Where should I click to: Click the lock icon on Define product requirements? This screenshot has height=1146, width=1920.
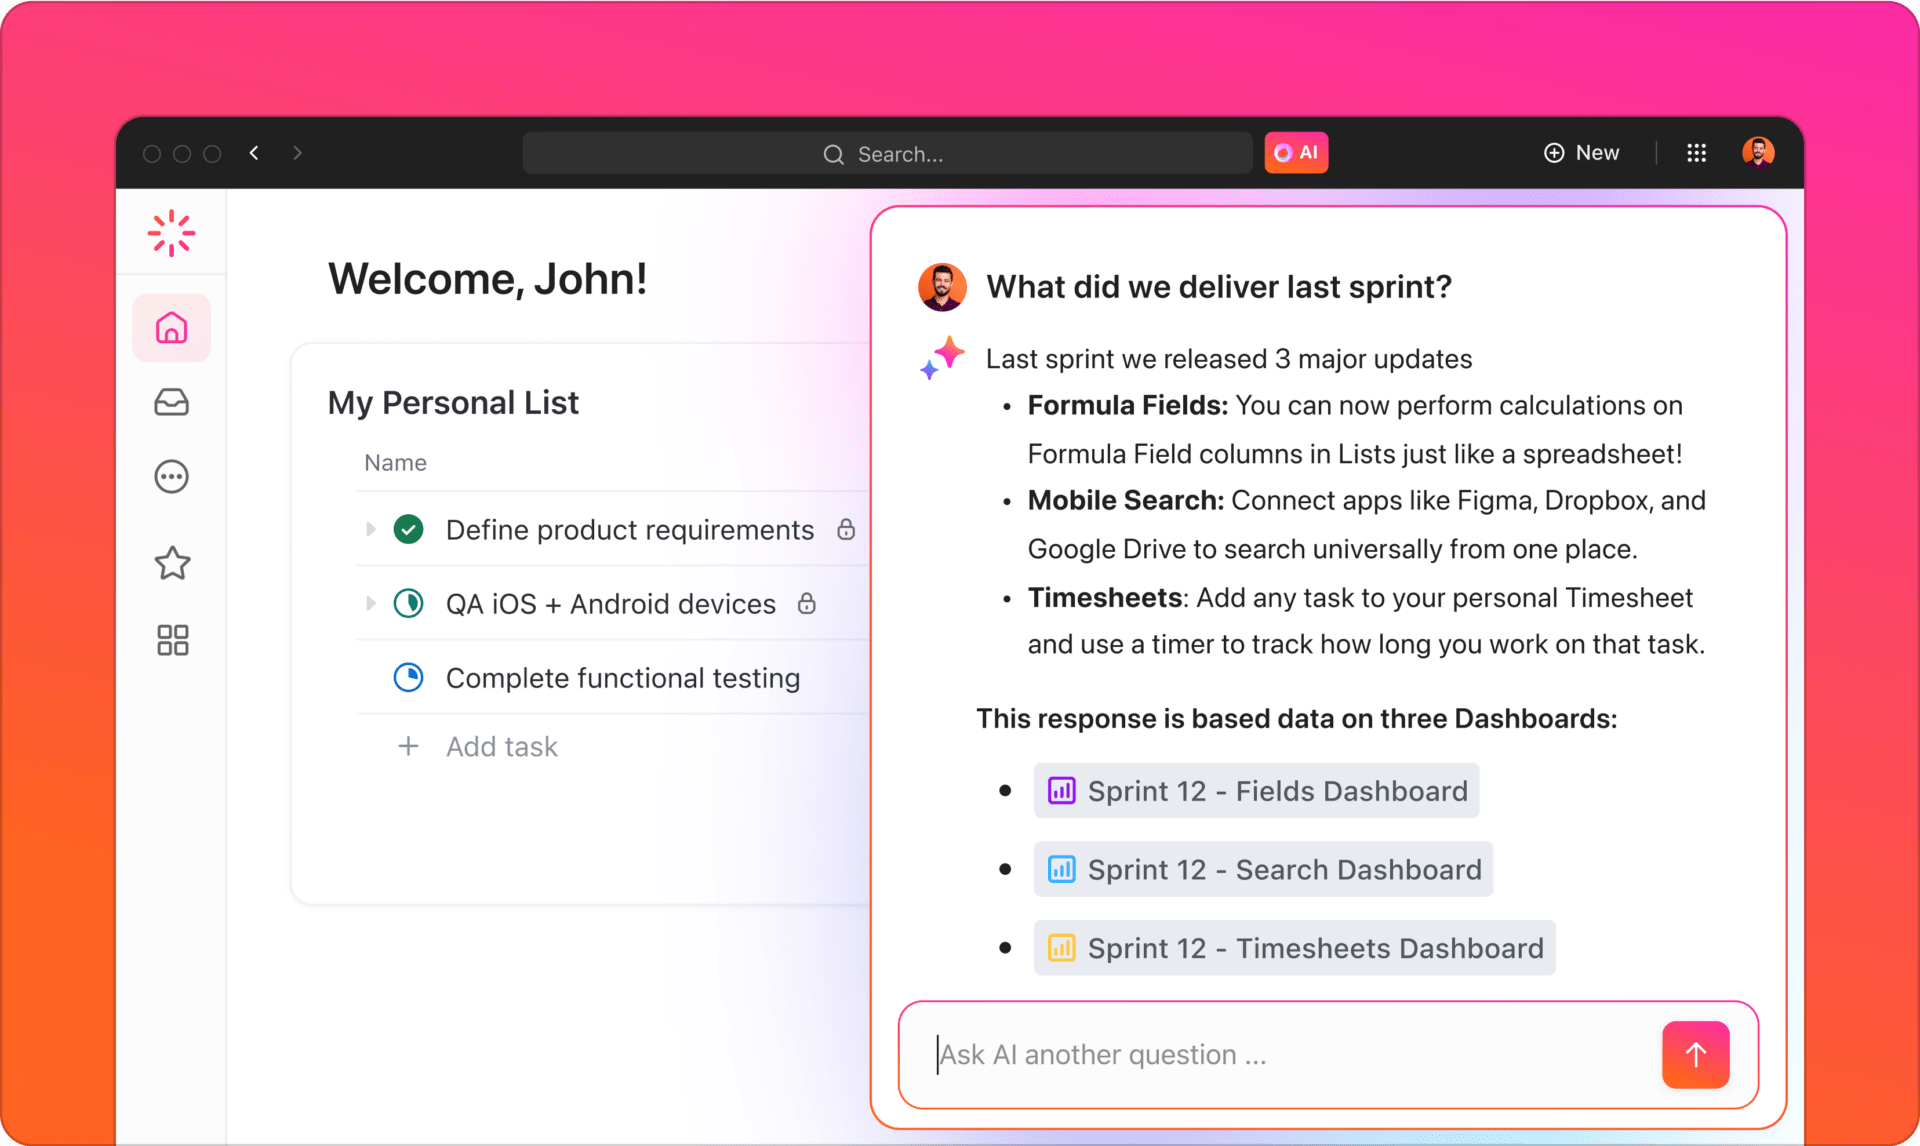846,529
